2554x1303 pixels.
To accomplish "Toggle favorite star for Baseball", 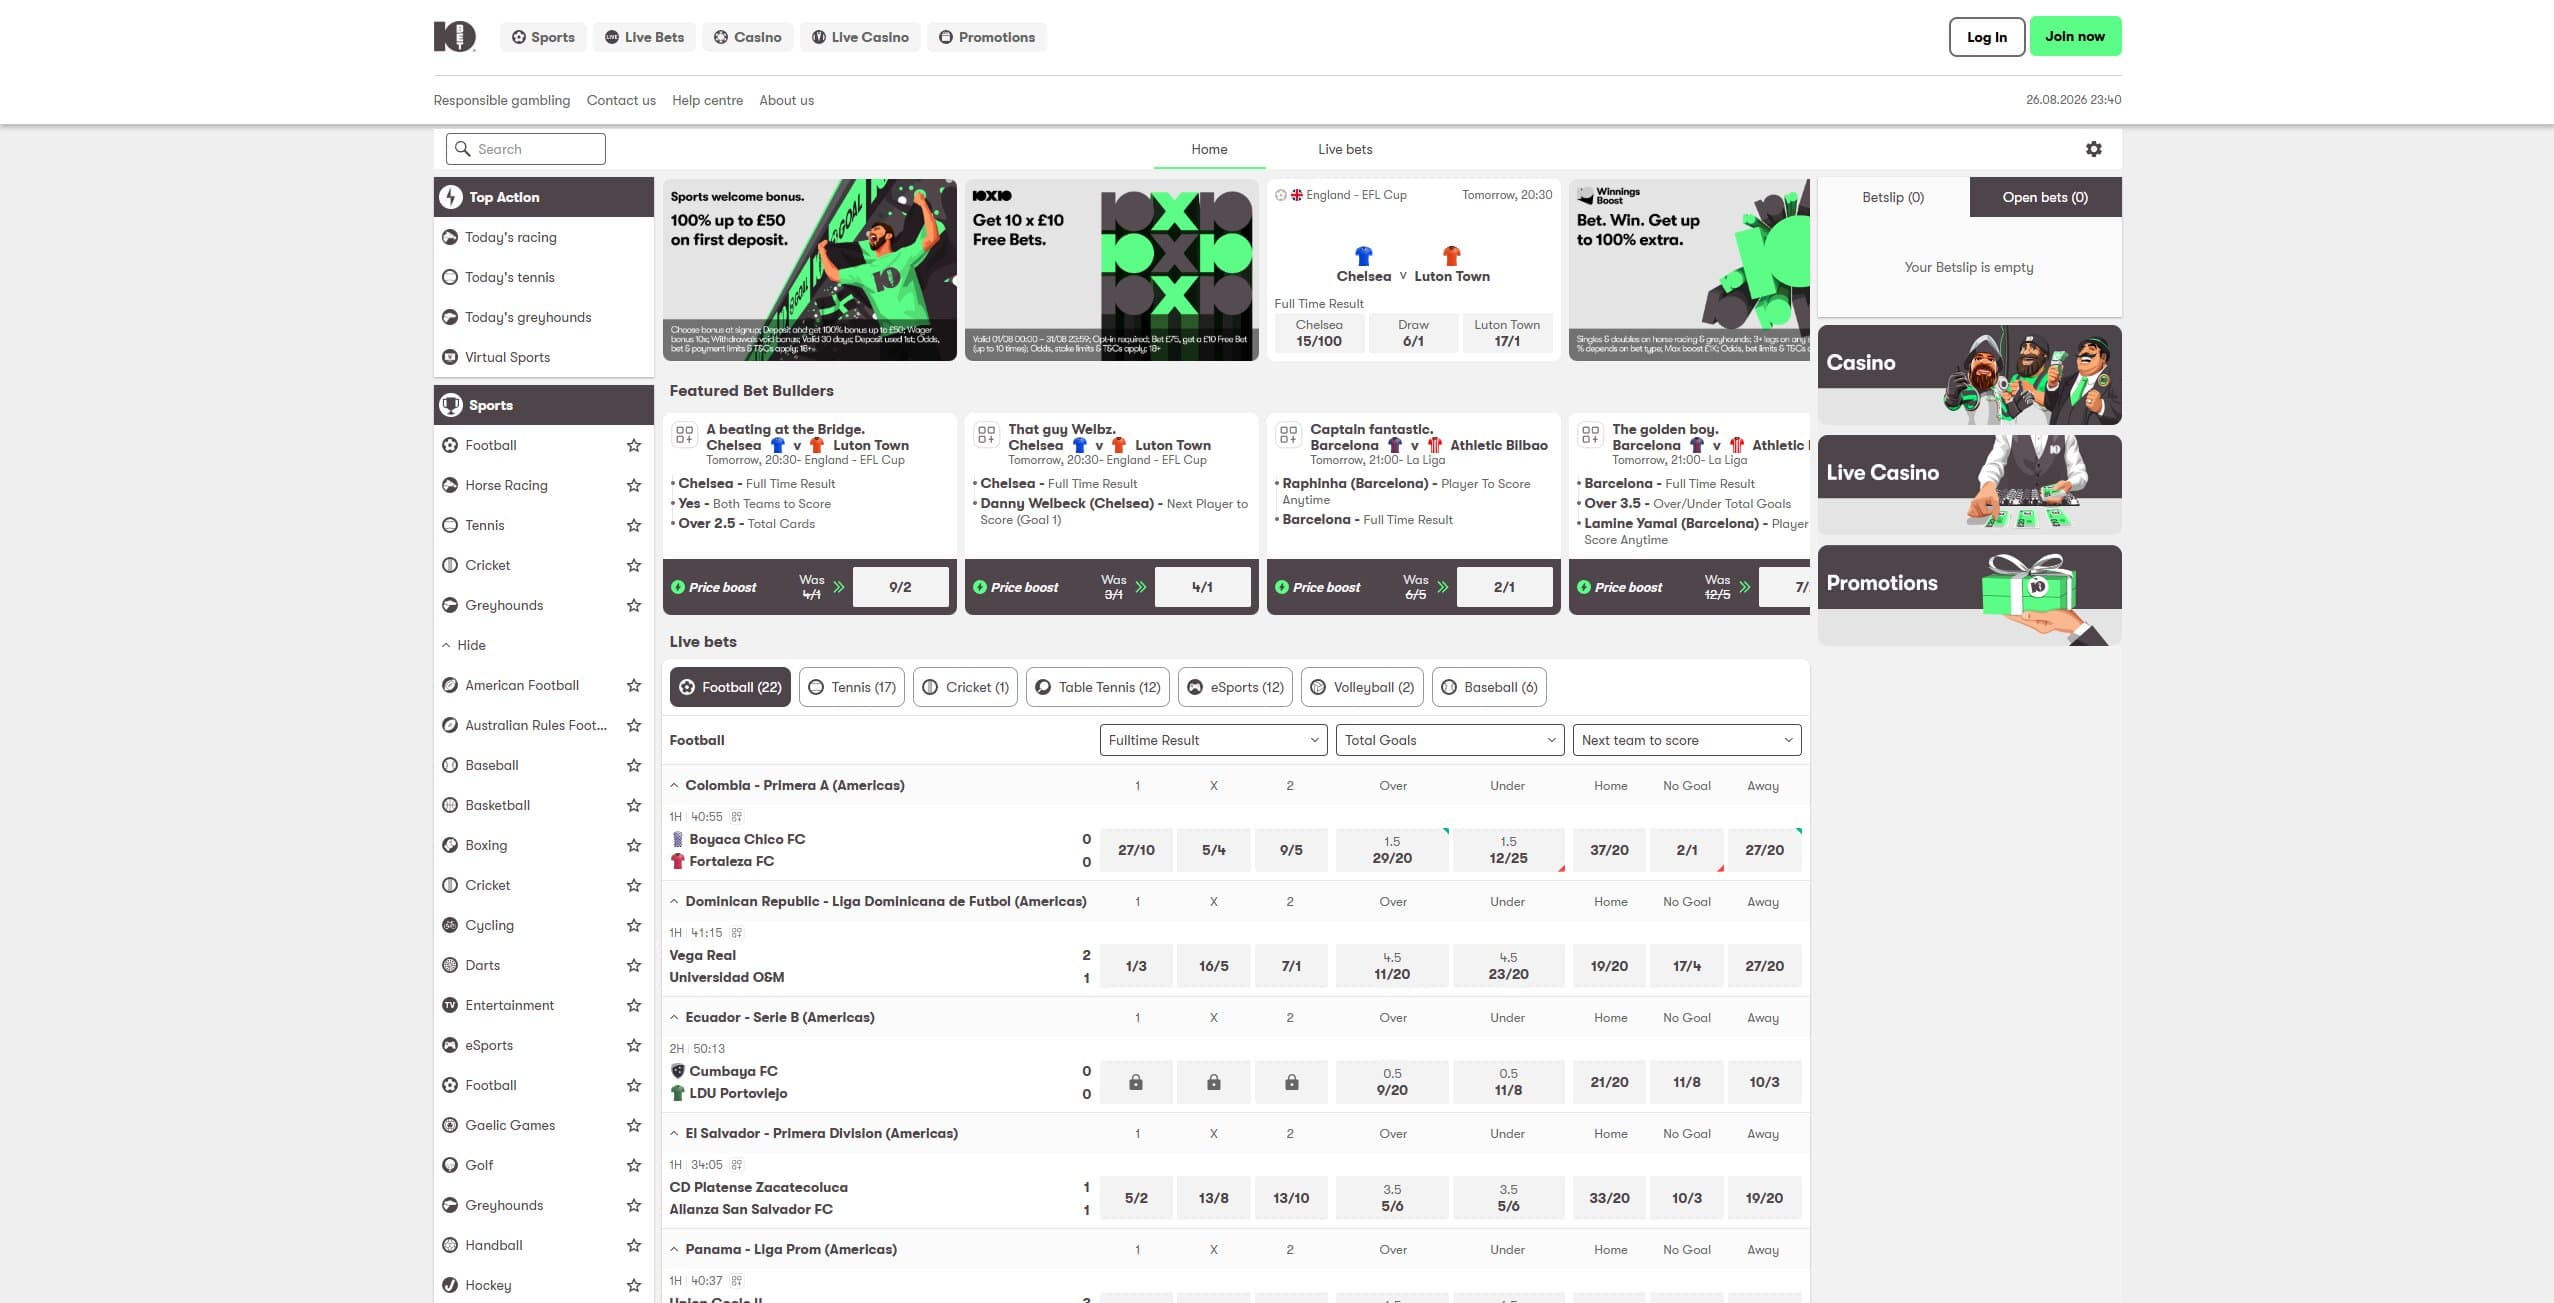I will click(x=633, y=765).
